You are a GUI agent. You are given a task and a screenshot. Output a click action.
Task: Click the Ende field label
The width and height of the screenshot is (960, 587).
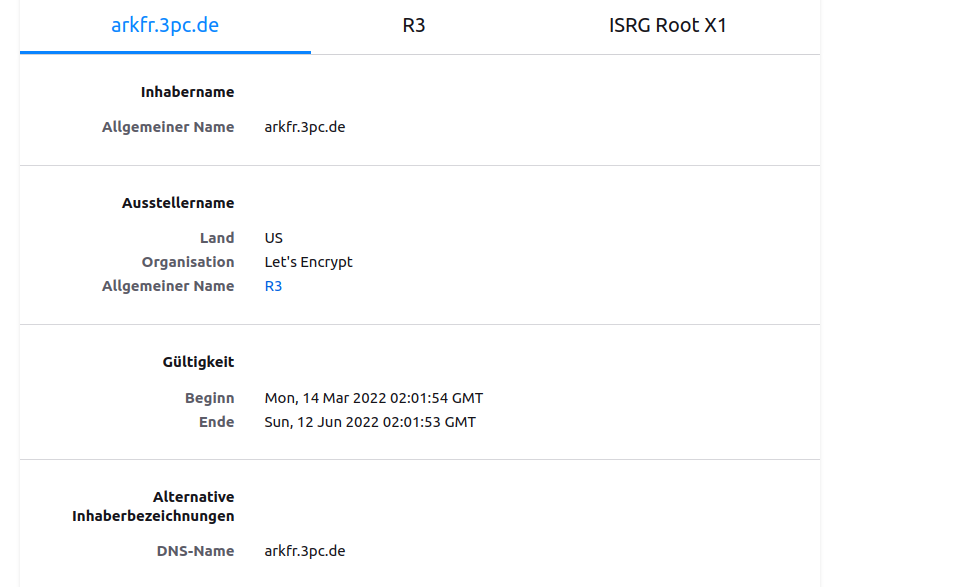[x=216, y=422]
